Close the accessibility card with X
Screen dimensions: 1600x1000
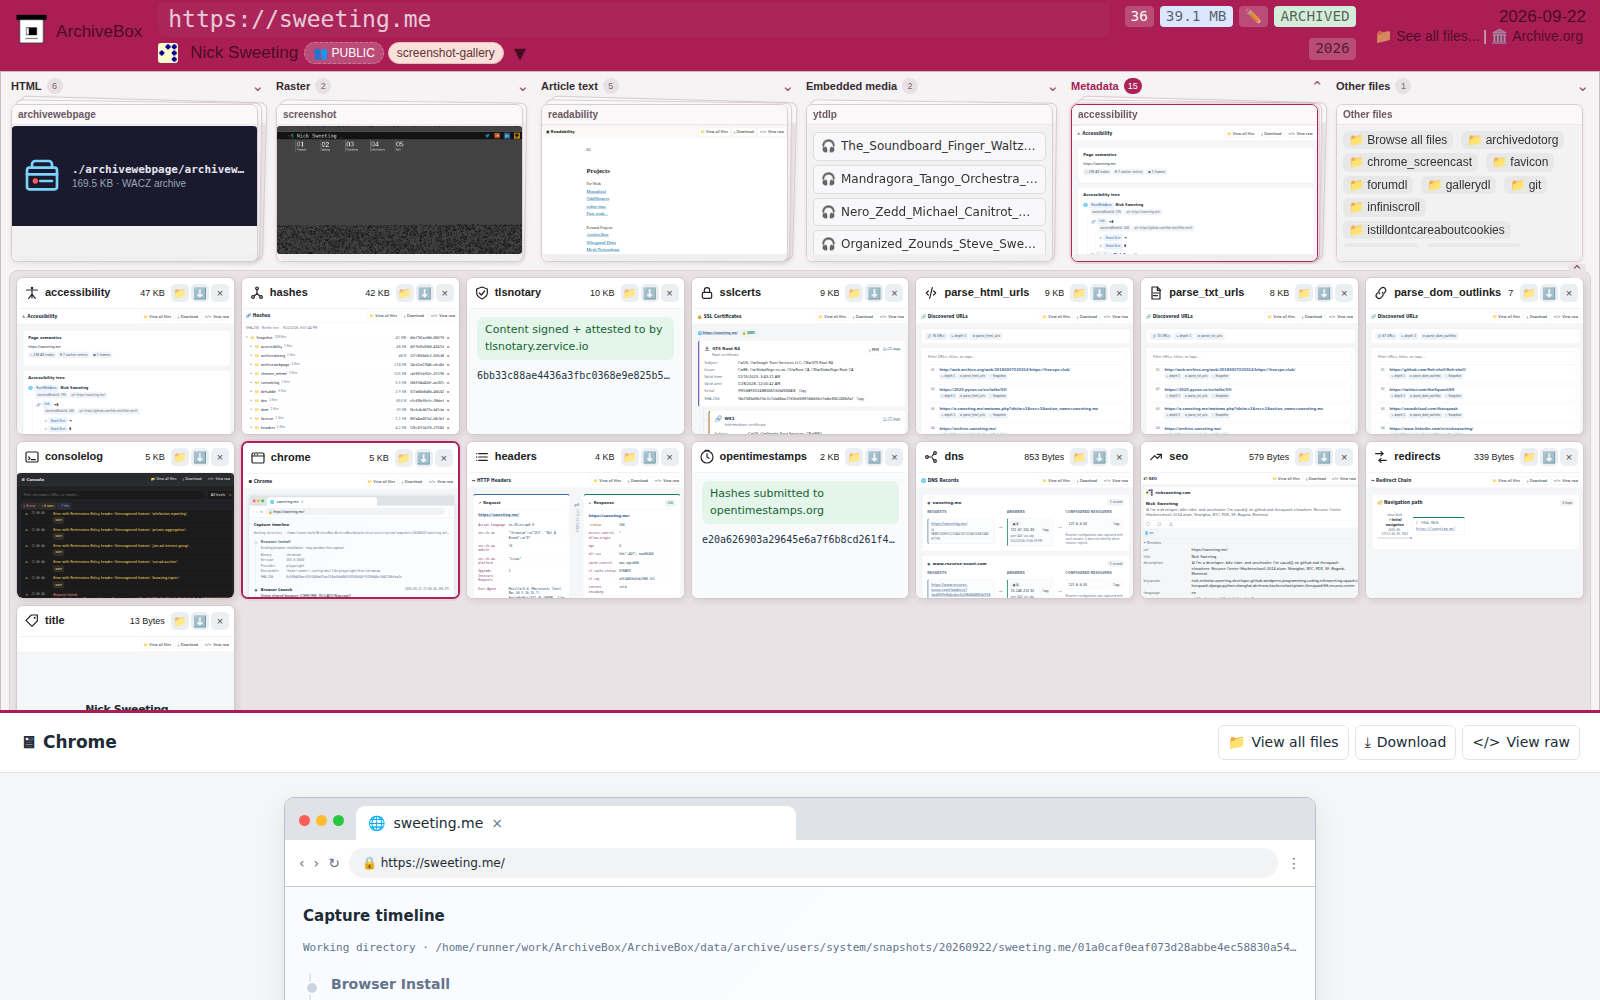[x=220, y=293]
